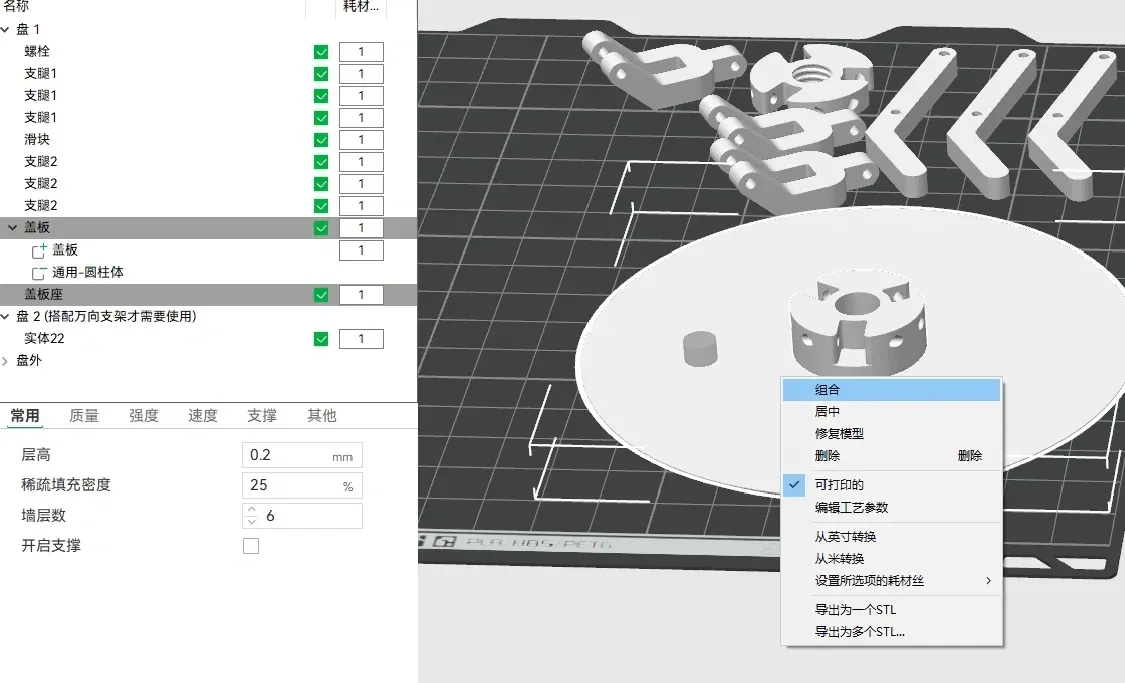The width and height of the screenshot is (1125, 683).
Task: Click the filament number field for 实体22
Action: (361, 339)
